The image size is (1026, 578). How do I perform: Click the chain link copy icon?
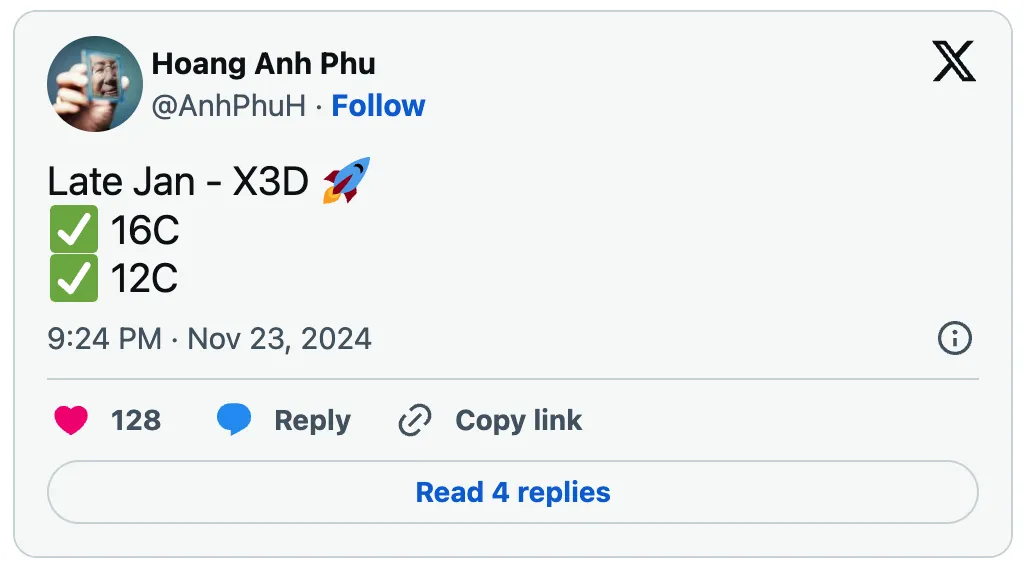(415, 420)
